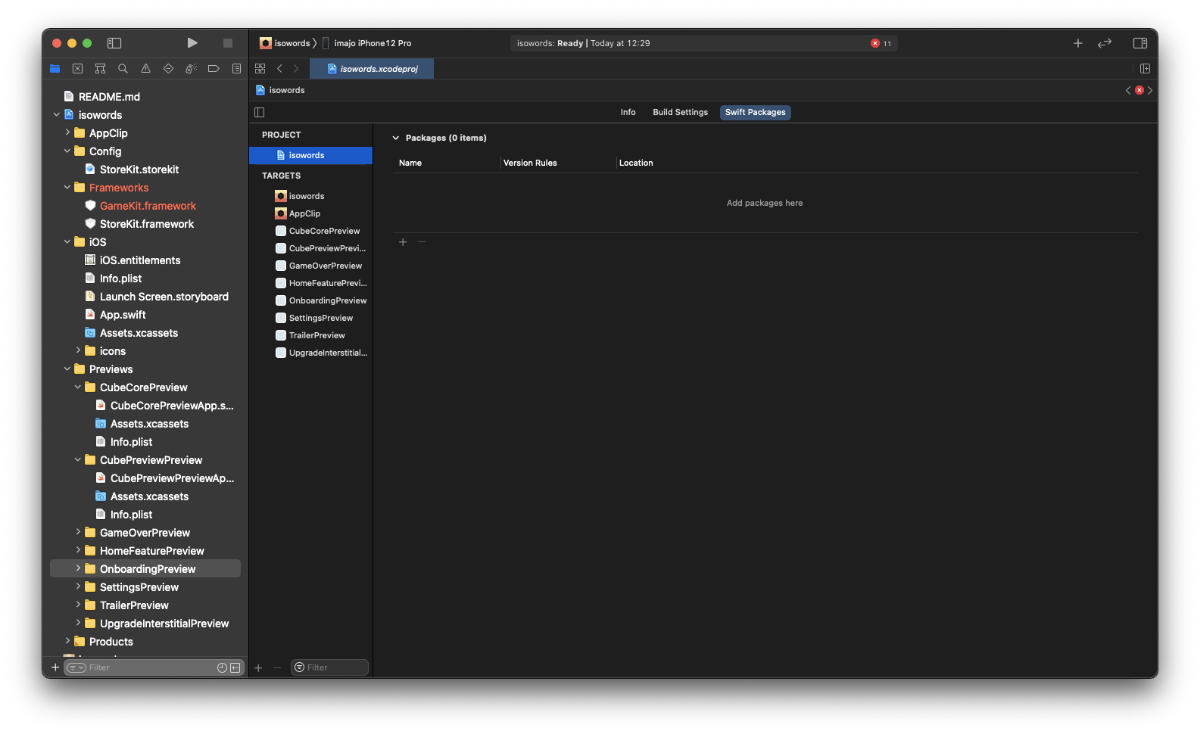Show the Project navigator folder icon
This screenshot has width=1200, height=734.
55,69
